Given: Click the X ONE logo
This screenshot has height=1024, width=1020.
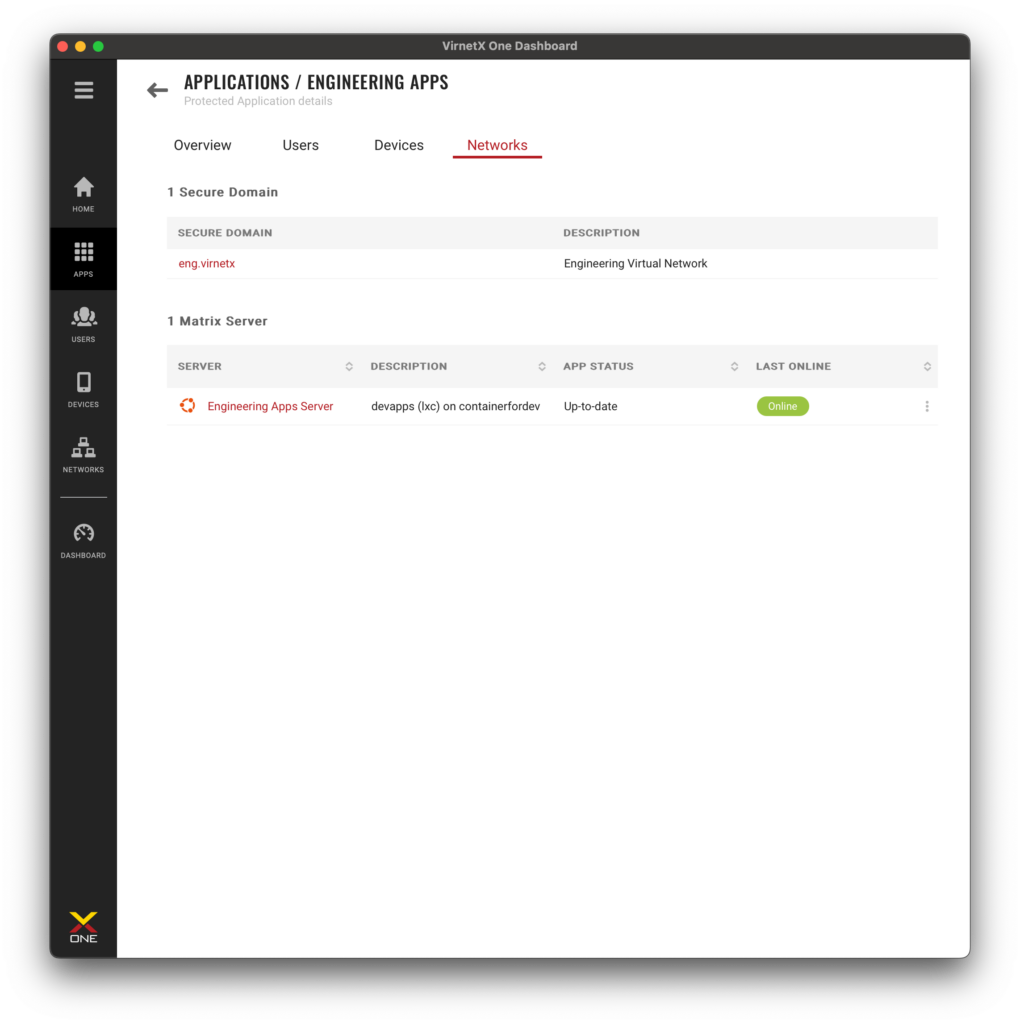Looking at the screenshot, I should (x=84, y=927).
